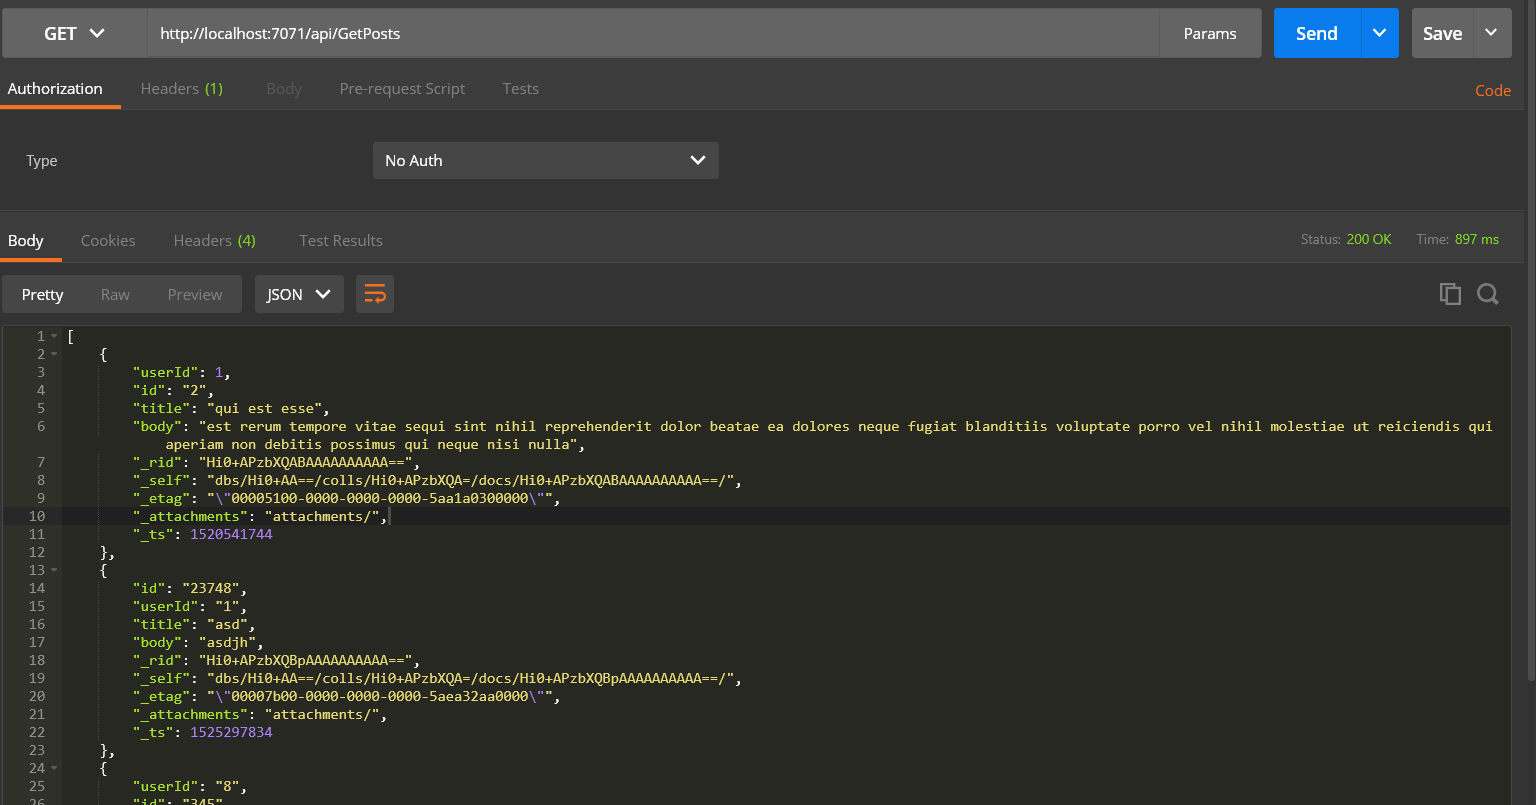The image size is (1536, 805).
Task: Open the GET method dropdown
Action: click(74, 33)
